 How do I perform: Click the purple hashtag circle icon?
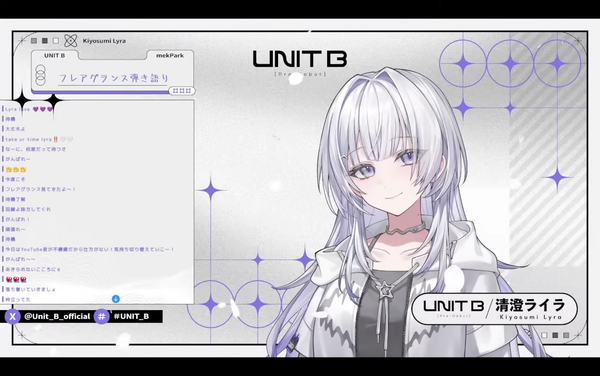point(102,316)
